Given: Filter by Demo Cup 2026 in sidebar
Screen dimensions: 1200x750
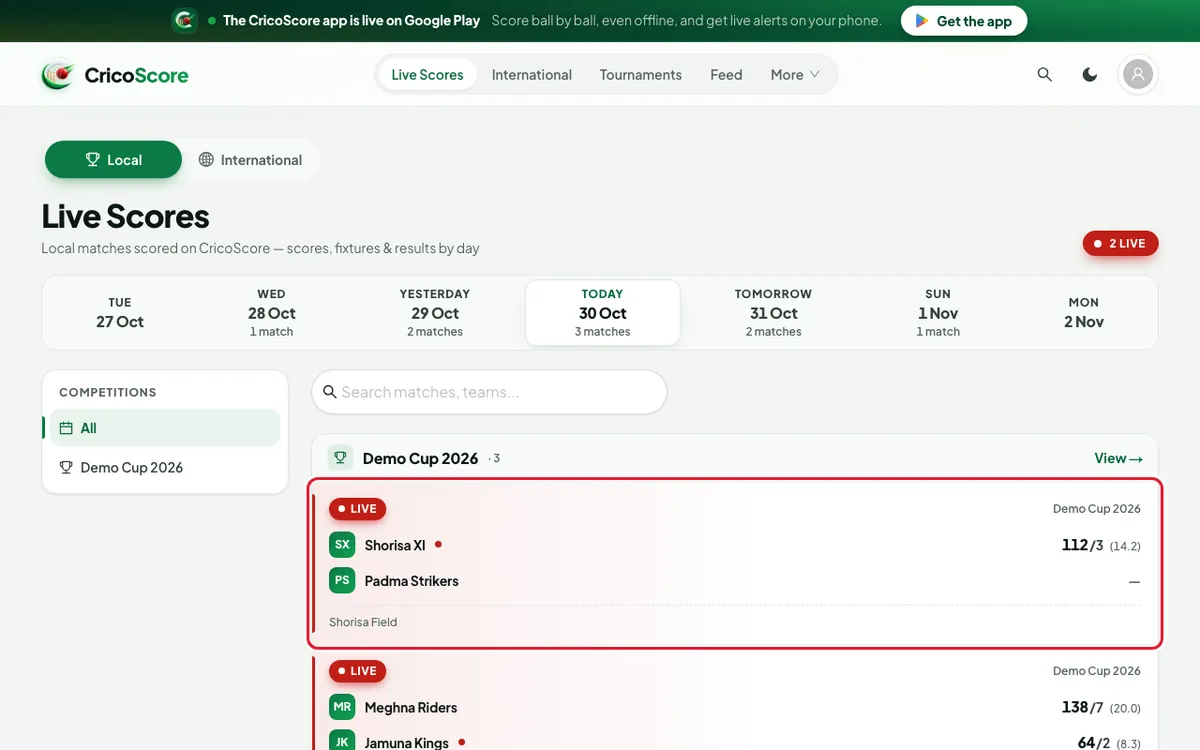Looking at the screenshot, I should [165, 468].
